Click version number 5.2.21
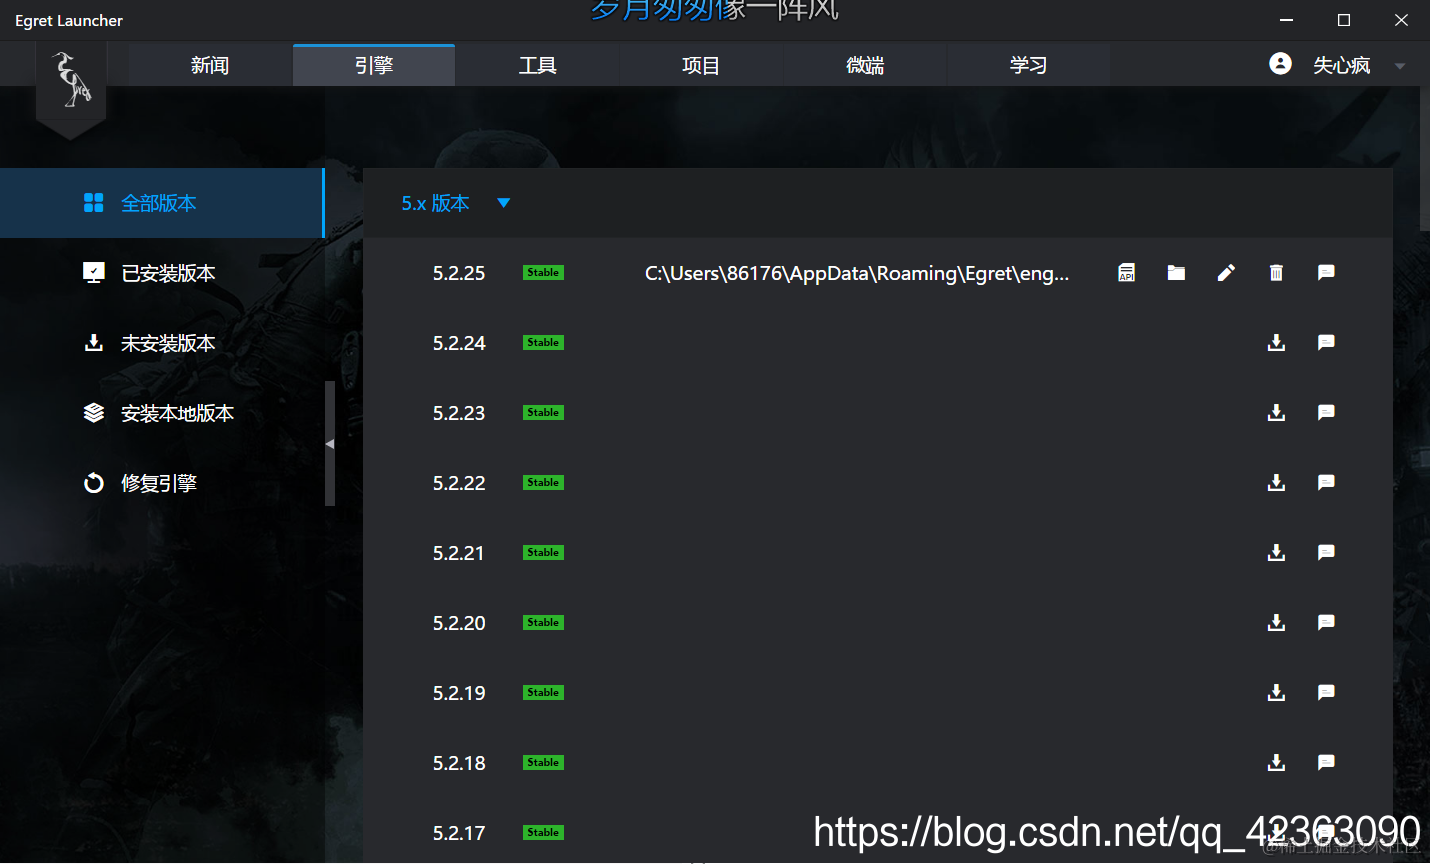1430x864 pixels. pos(459,553)
